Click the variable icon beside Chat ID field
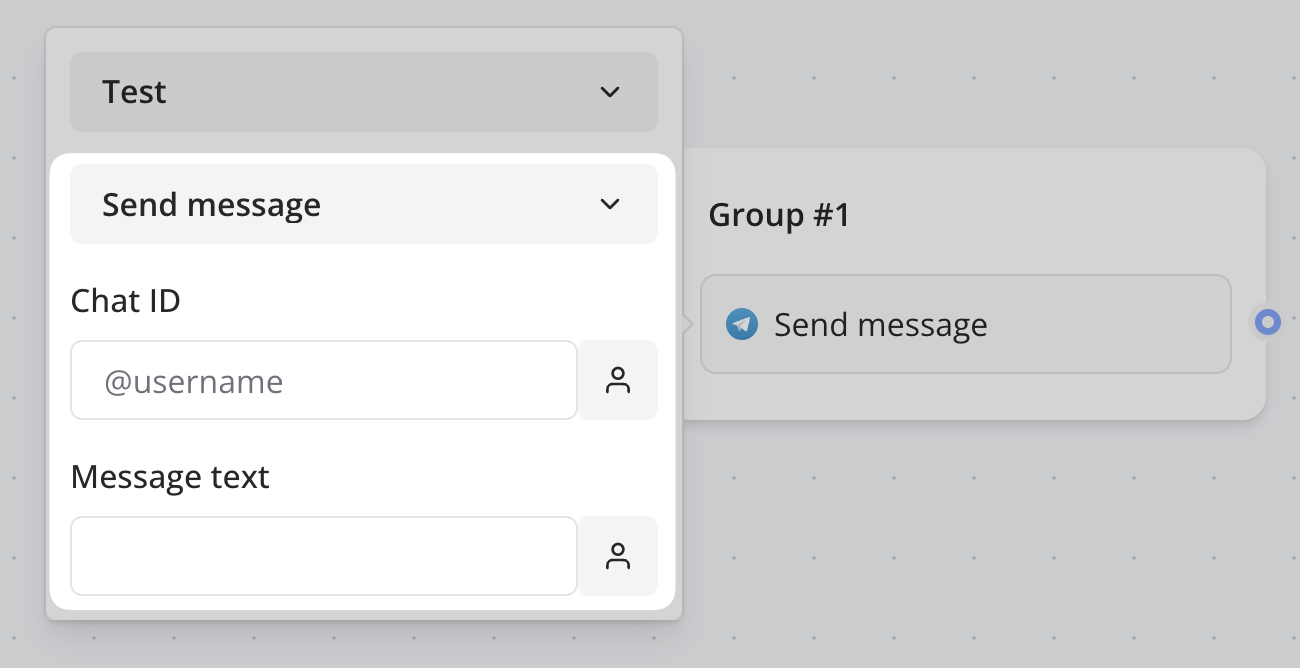This screenshot has width=1300, height=668. click(618, 380)
